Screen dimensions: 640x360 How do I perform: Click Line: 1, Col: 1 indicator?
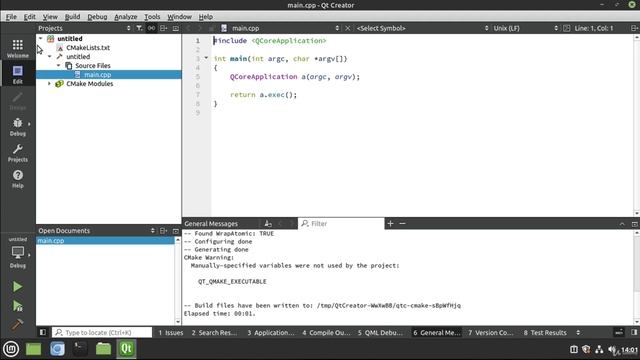pos(594,28)
